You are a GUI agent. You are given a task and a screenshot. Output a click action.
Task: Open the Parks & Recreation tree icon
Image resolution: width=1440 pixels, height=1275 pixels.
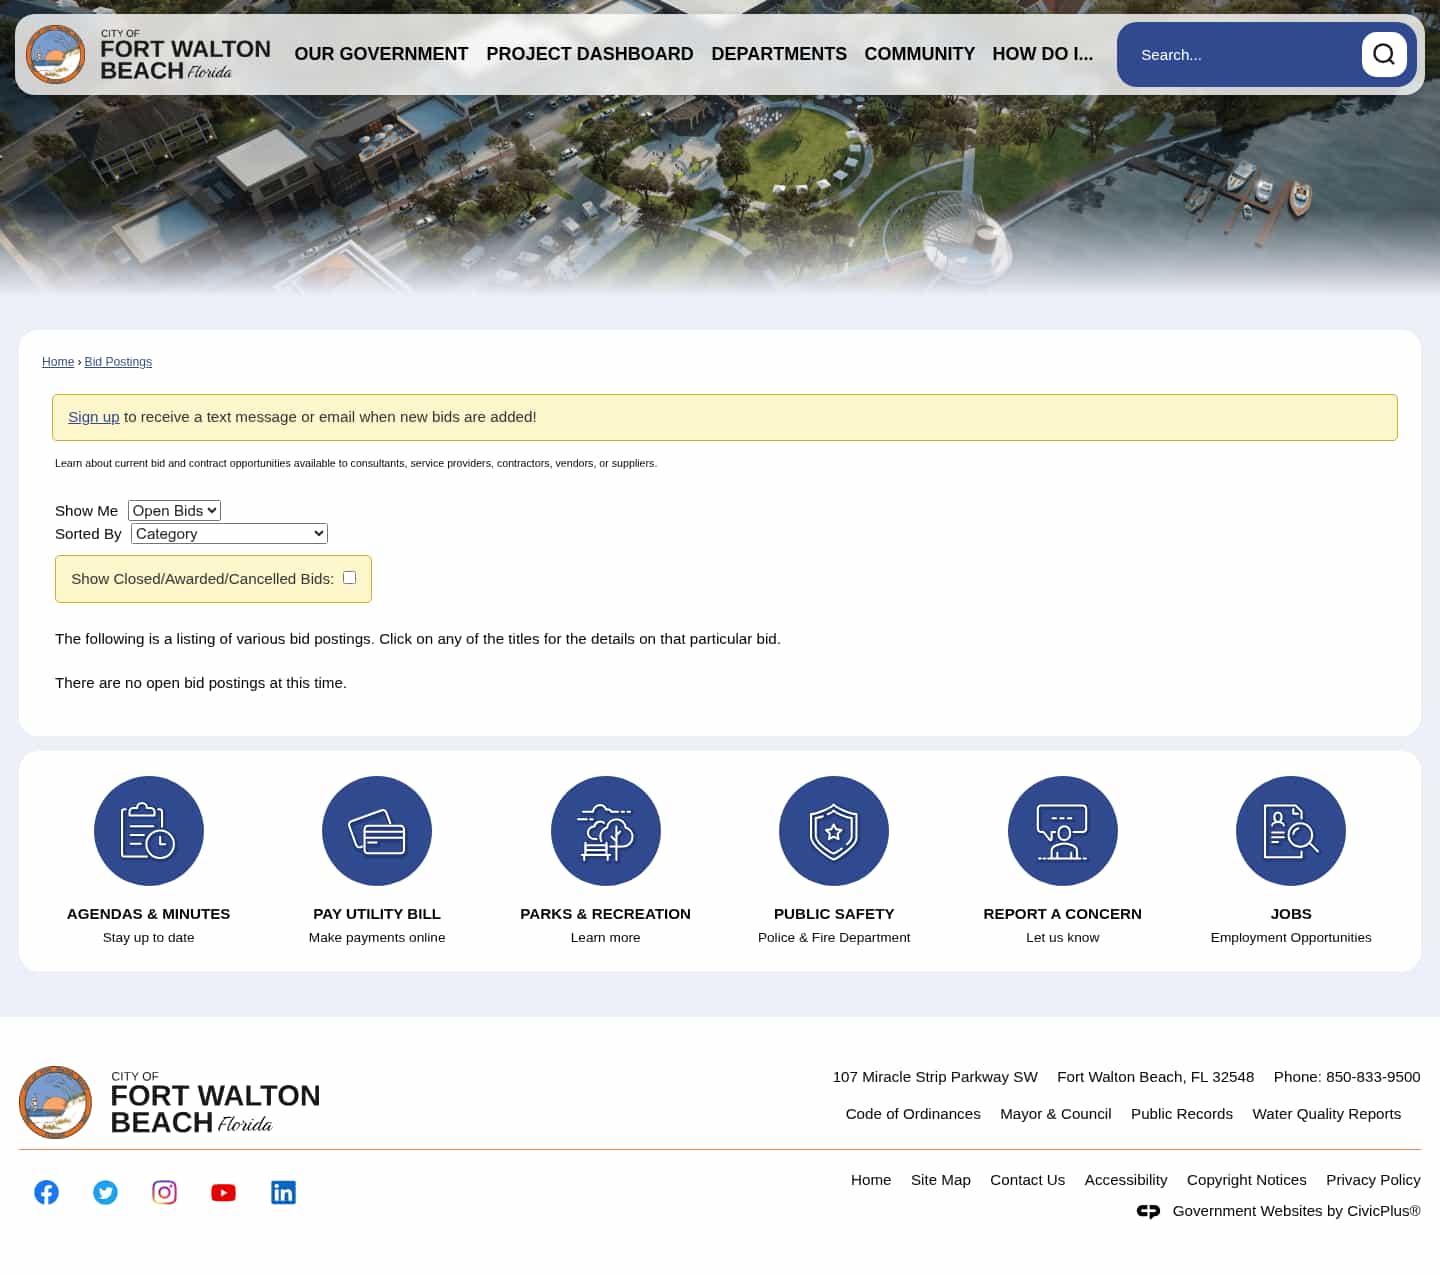tap(606, 831)
